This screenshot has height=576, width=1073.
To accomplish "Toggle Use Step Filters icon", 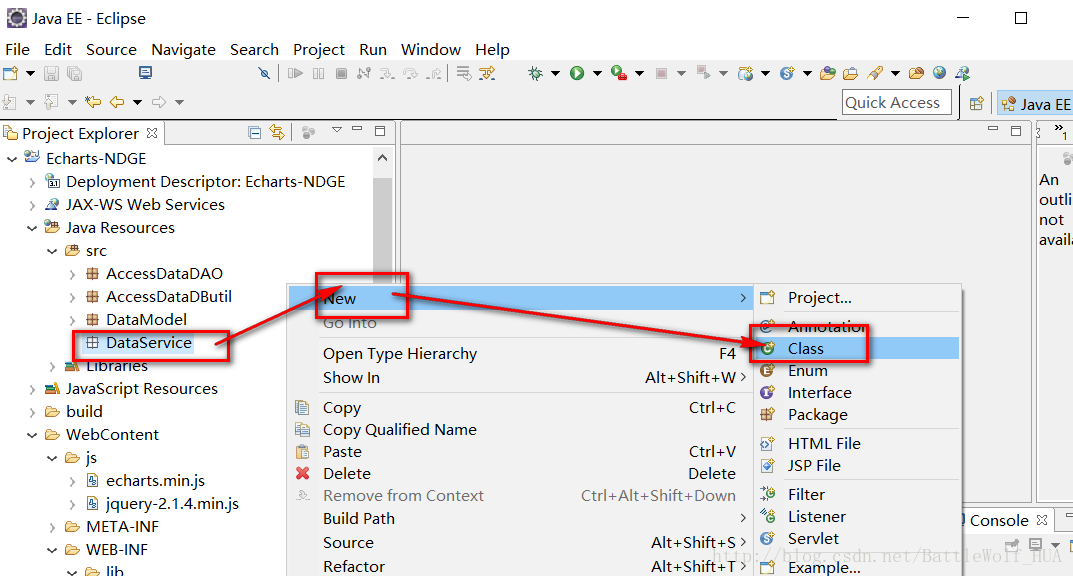I will tap(487, 73).
